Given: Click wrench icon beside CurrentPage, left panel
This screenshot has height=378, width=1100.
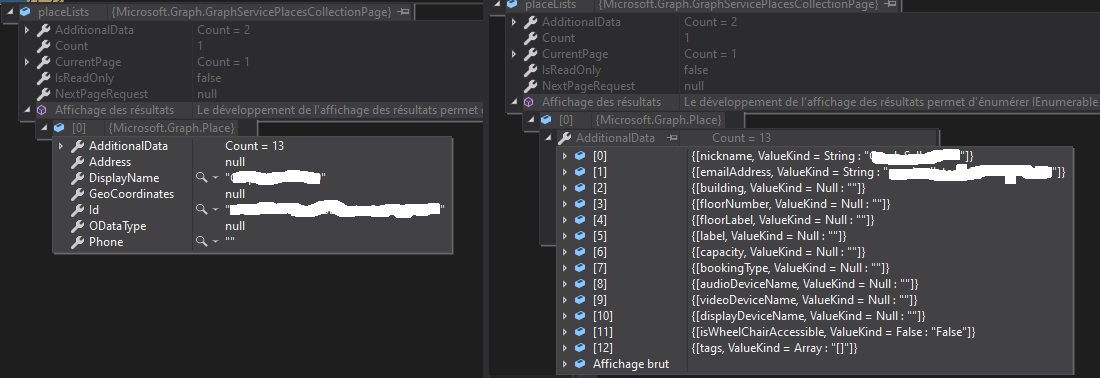Looking at the screenshot, I should coord(43,62).
